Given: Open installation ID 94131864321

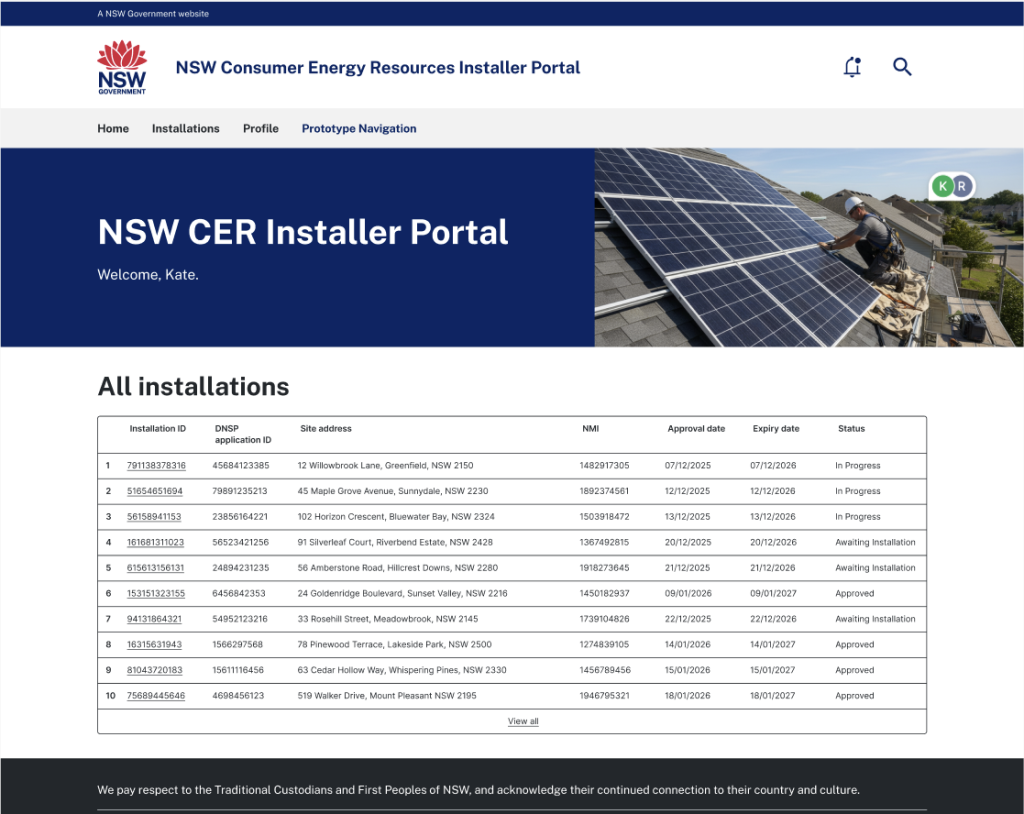Looking at the screenshot, I should pos(154,619).
